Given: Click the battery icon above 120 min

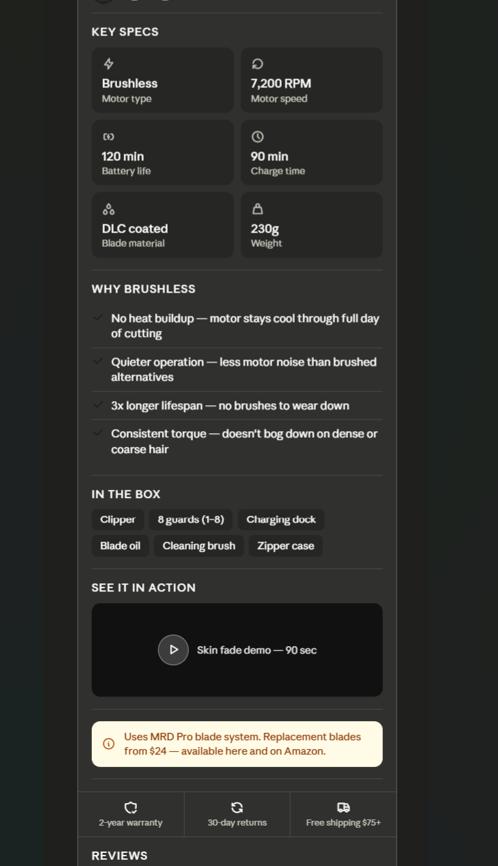Looking at the screenshot, I should [109, 136].
